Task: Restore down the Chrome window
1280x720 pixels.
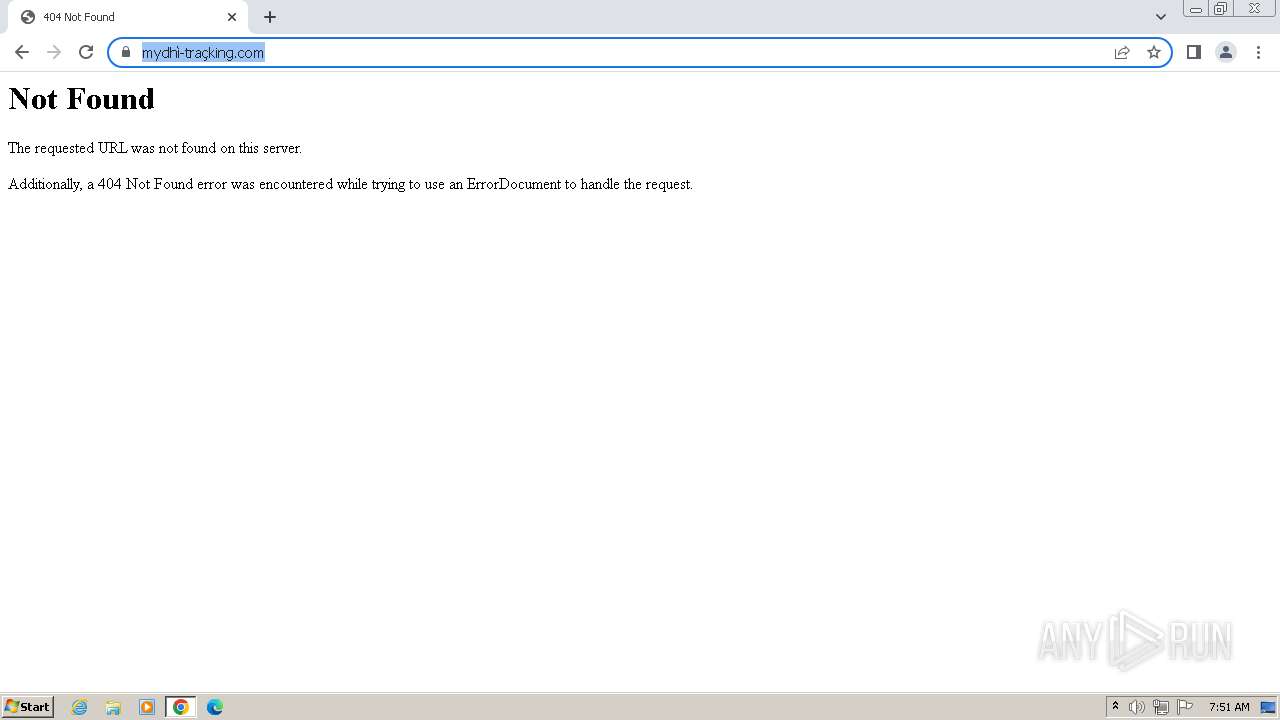Action: coord(1221,9)
